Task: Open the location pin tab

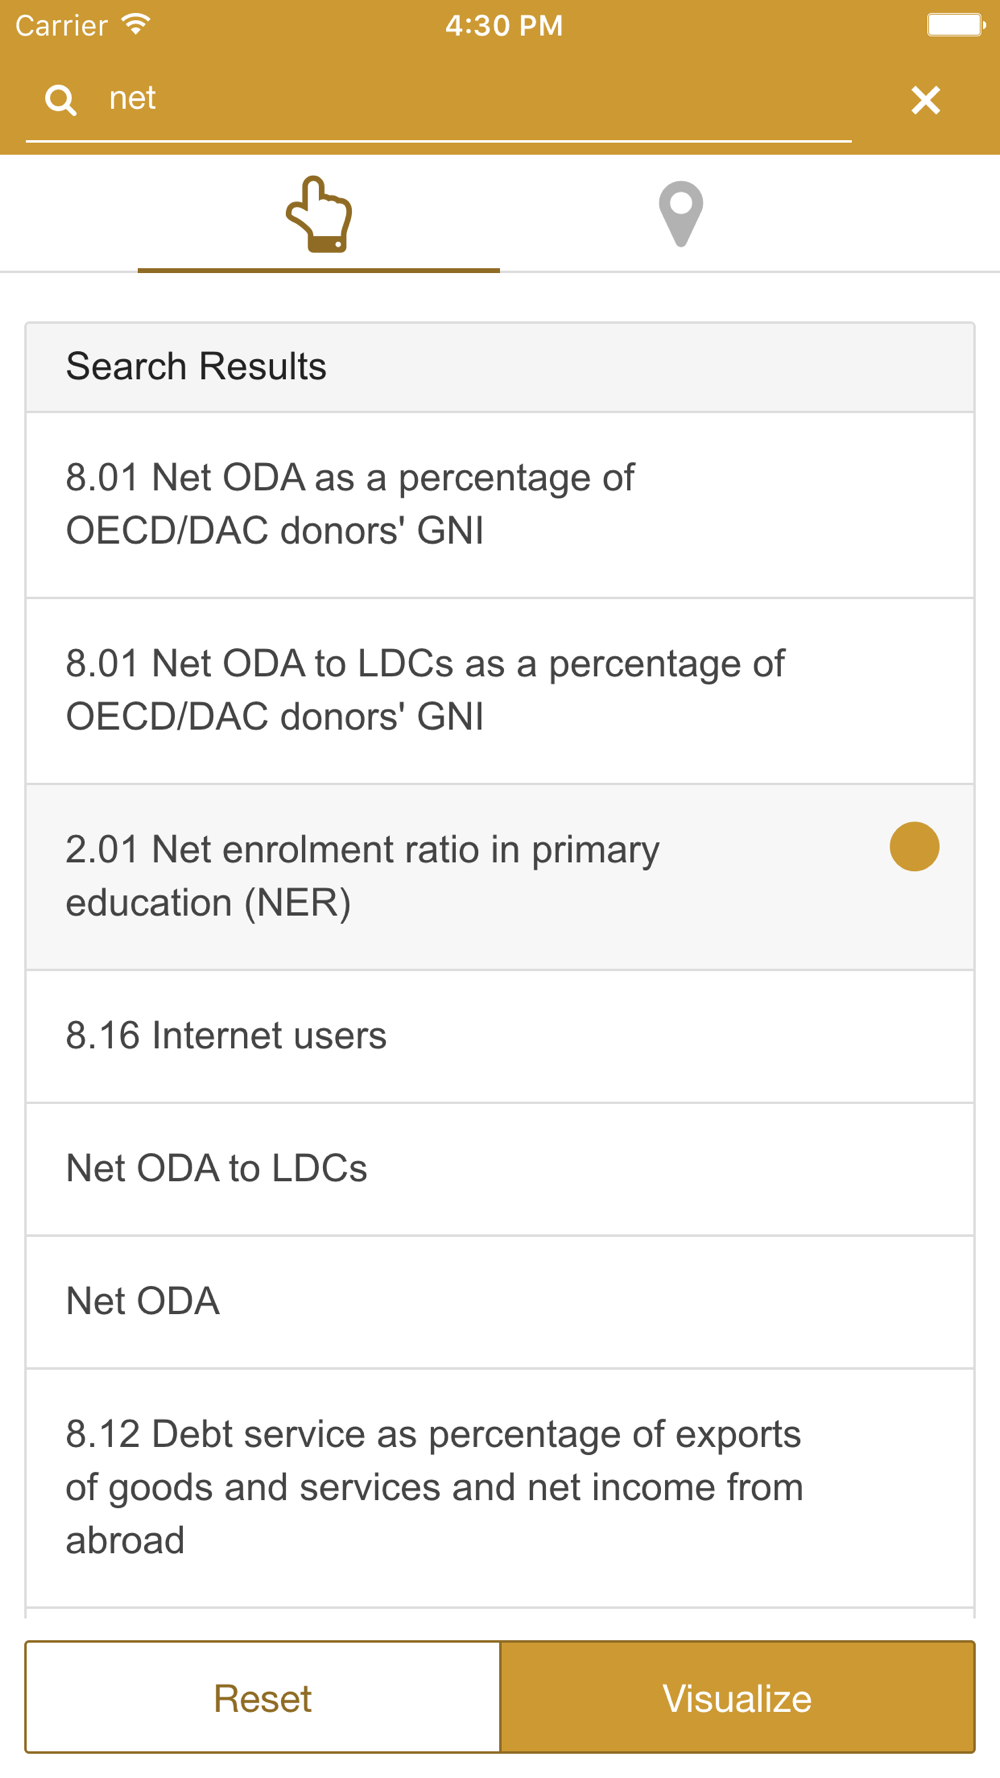Action: coord(681,215)
